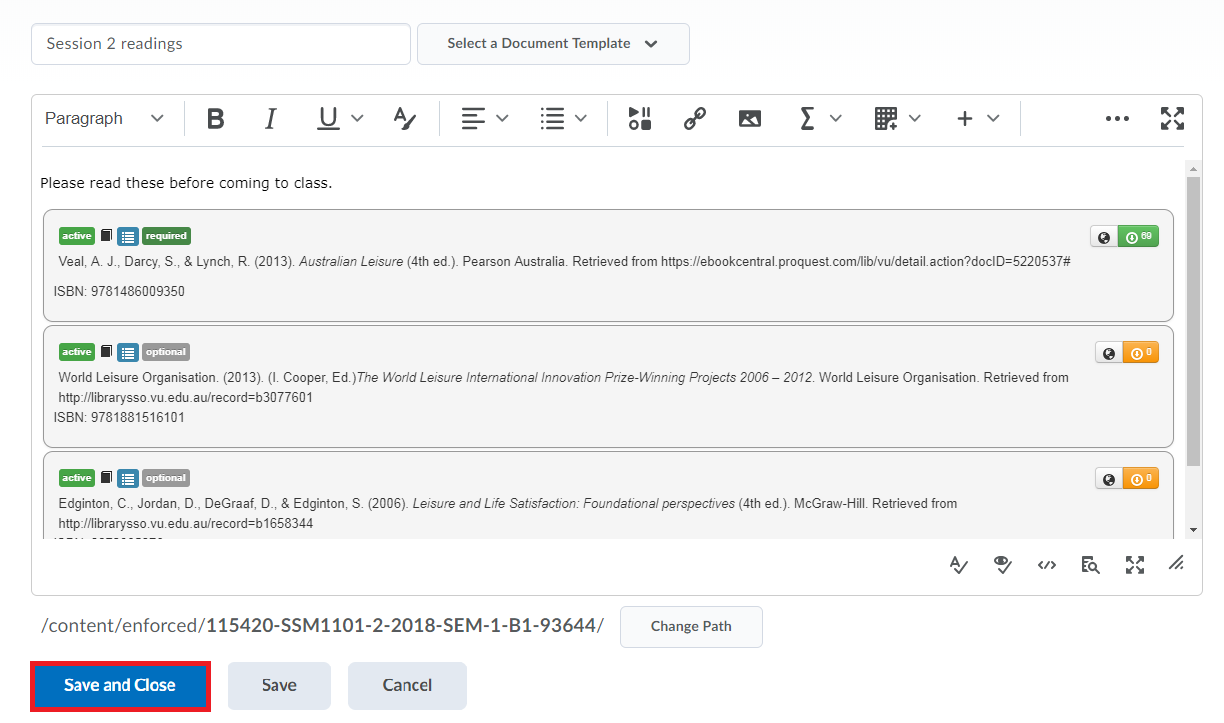
Task: Cancel editing the document
Action: click(407, 686)
